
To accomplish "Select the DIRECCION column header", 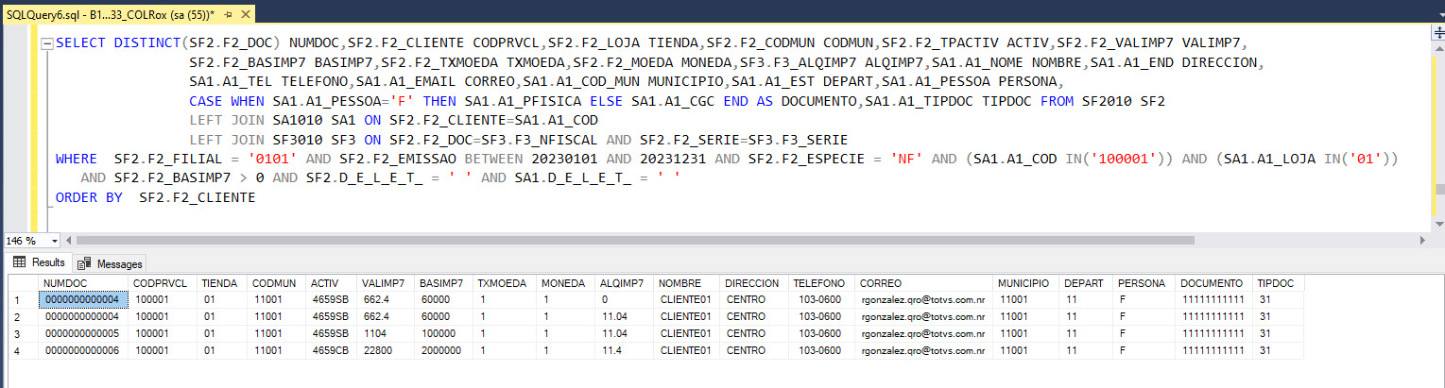I will pos(755,284).
